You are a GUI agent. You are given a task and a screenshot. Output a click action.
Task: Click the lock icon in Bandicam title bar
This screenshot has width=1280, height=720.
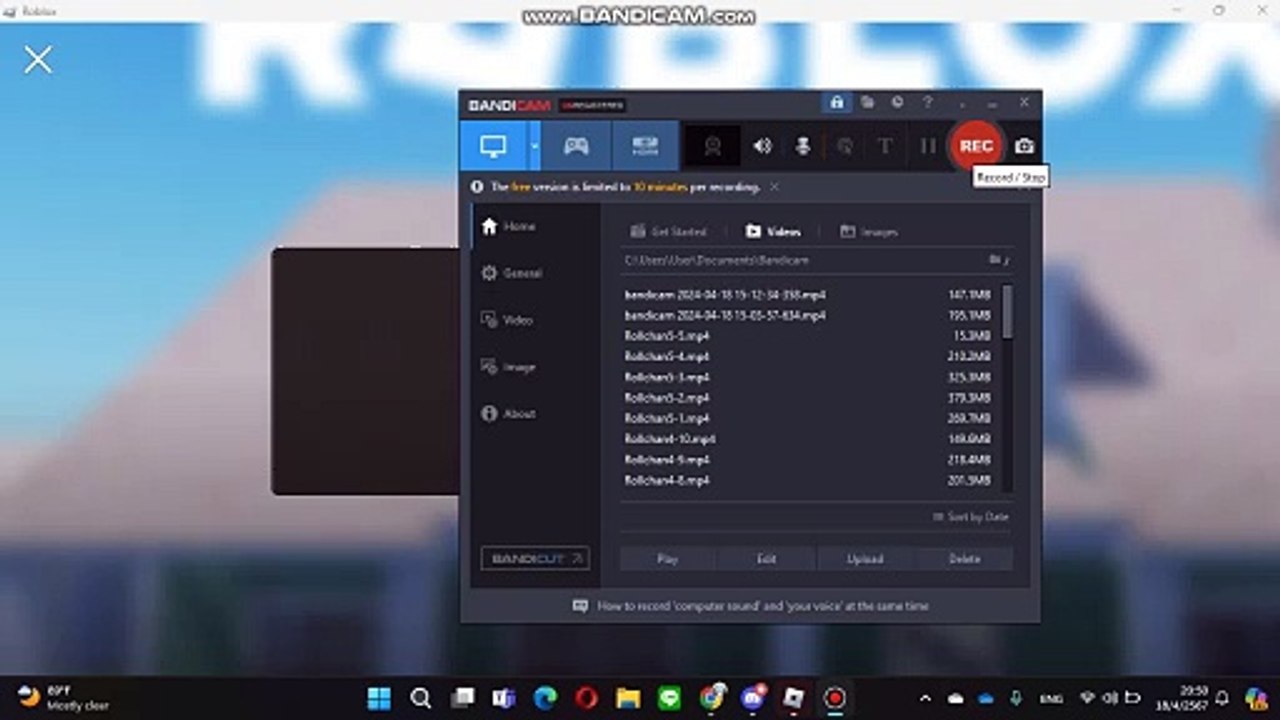(x=836, y=103)
